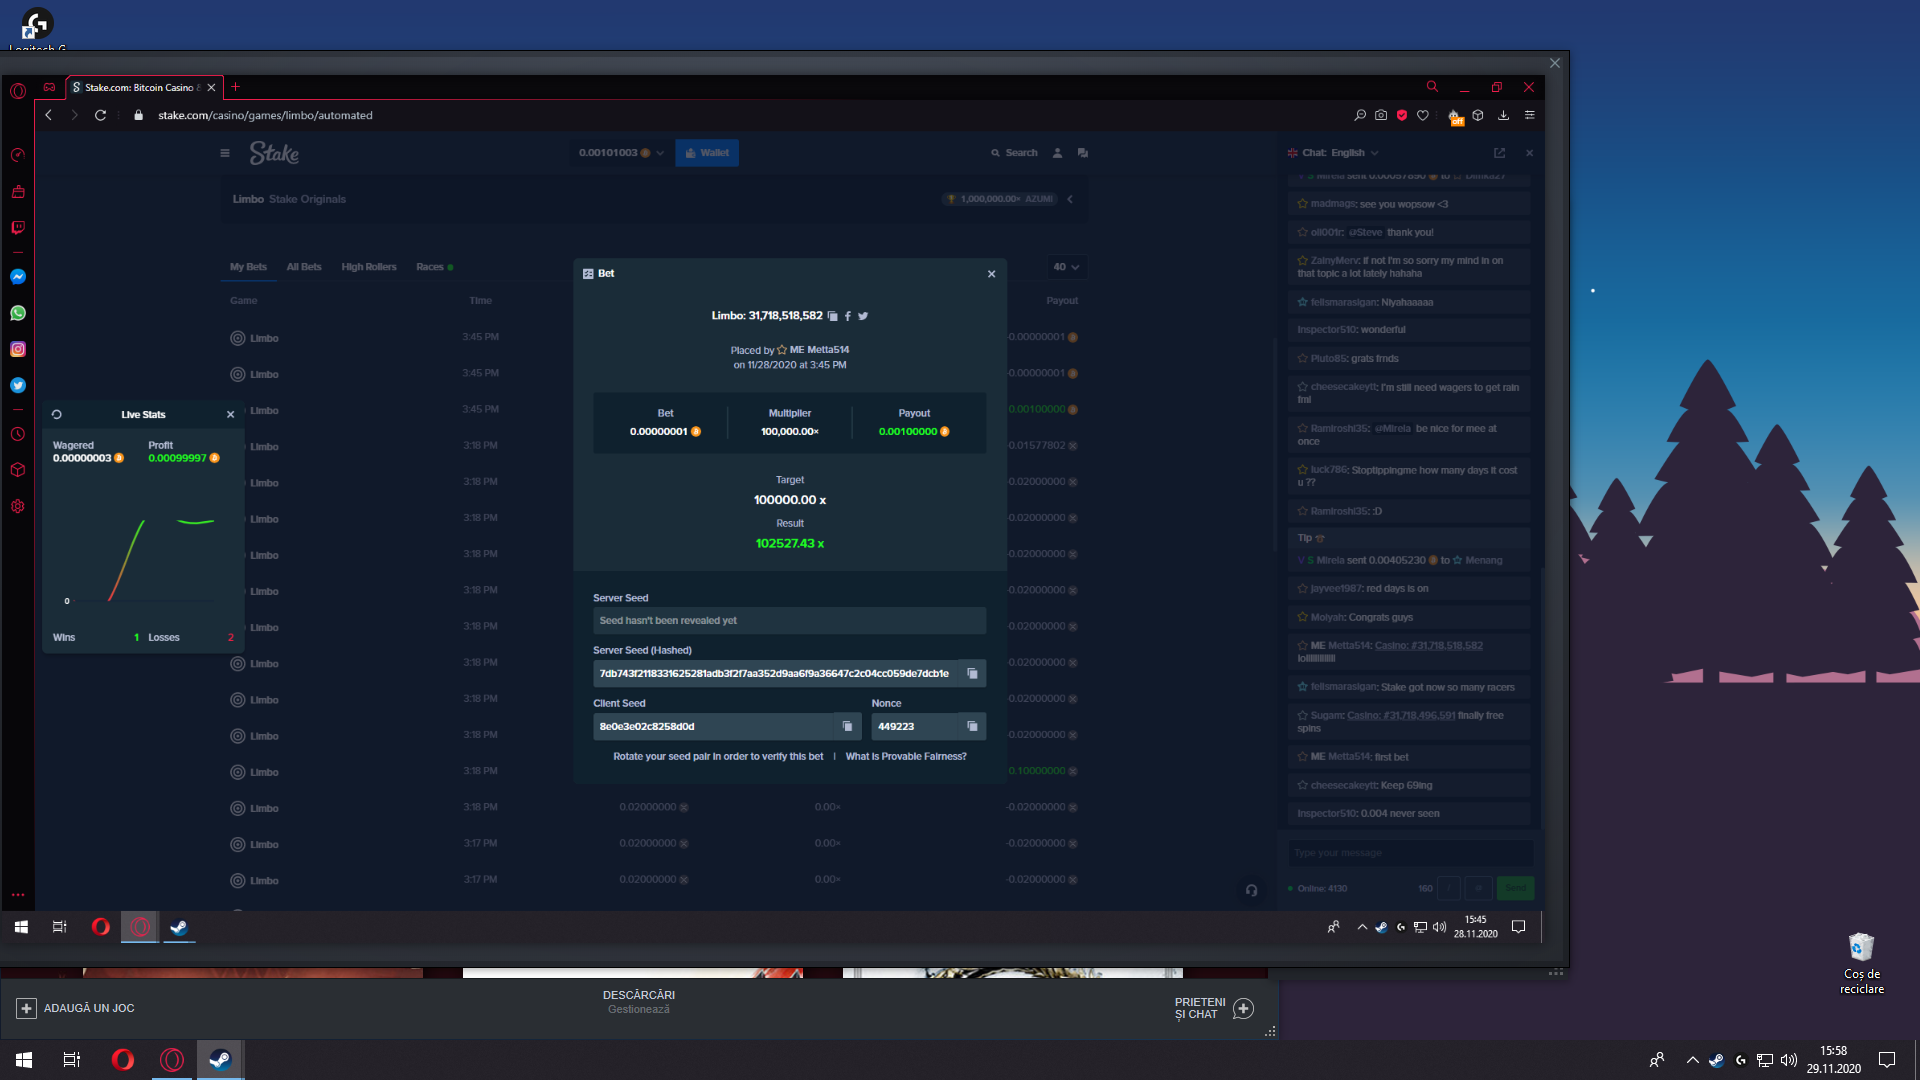Close the Live Stats panel
Viewport: 1920px width, 1080px height.
coord(231,414)
